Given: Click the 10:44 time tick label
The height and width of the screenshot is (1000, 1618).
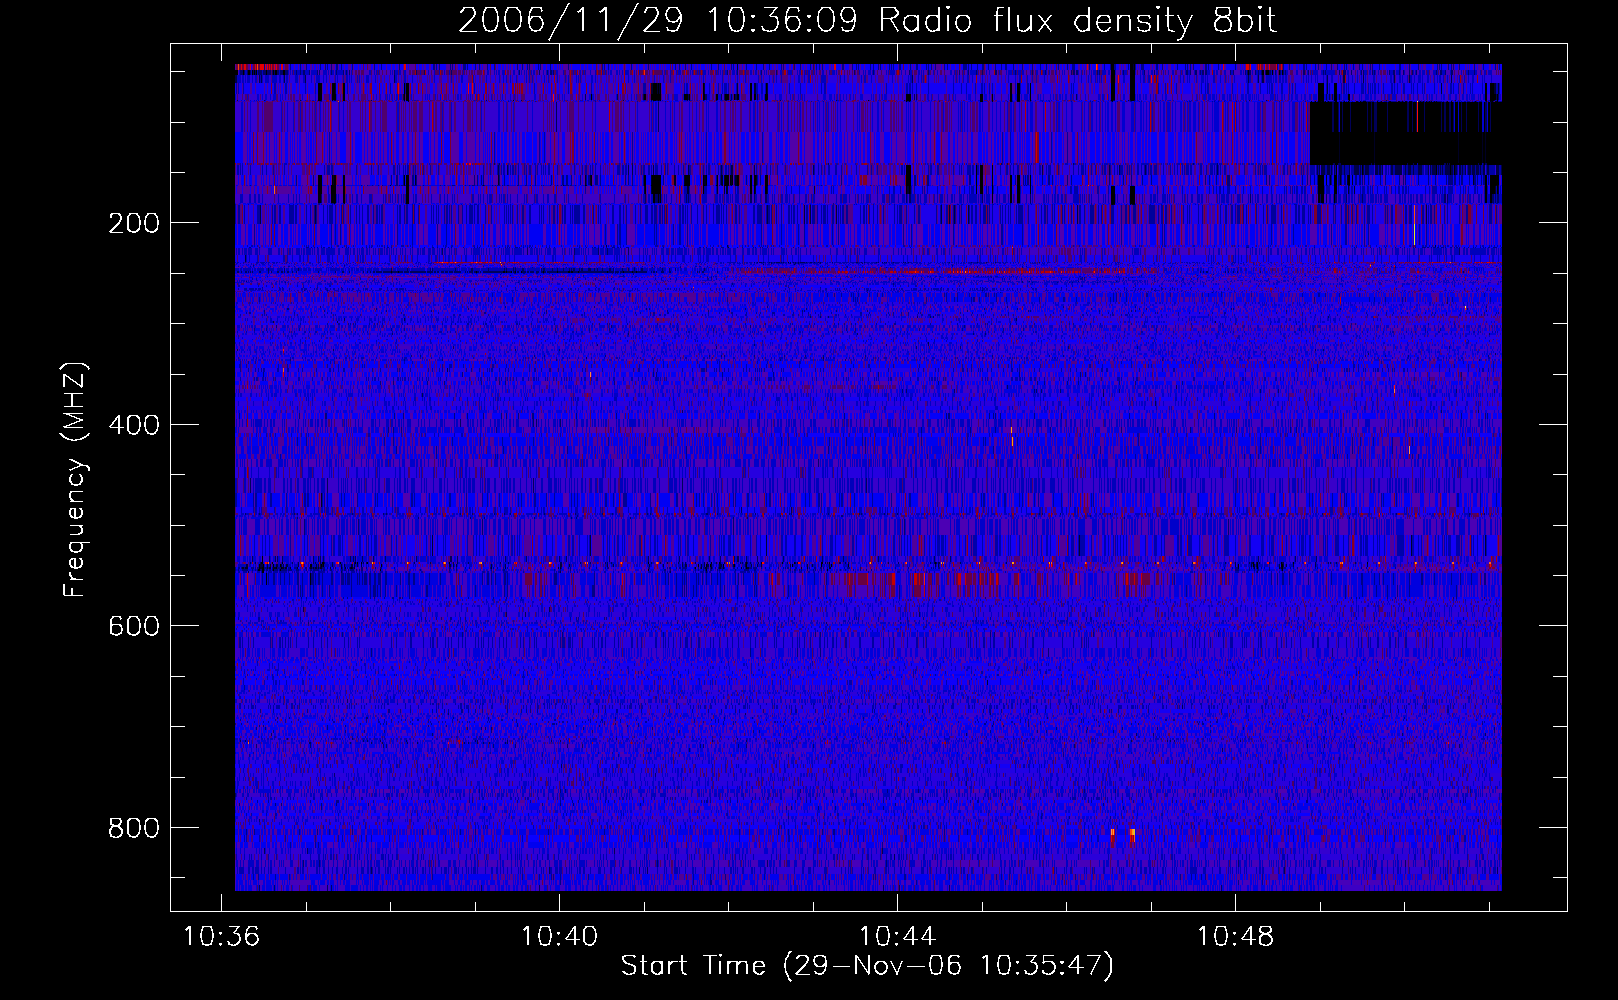Looking at the screenshot, I should coord(898,937).
